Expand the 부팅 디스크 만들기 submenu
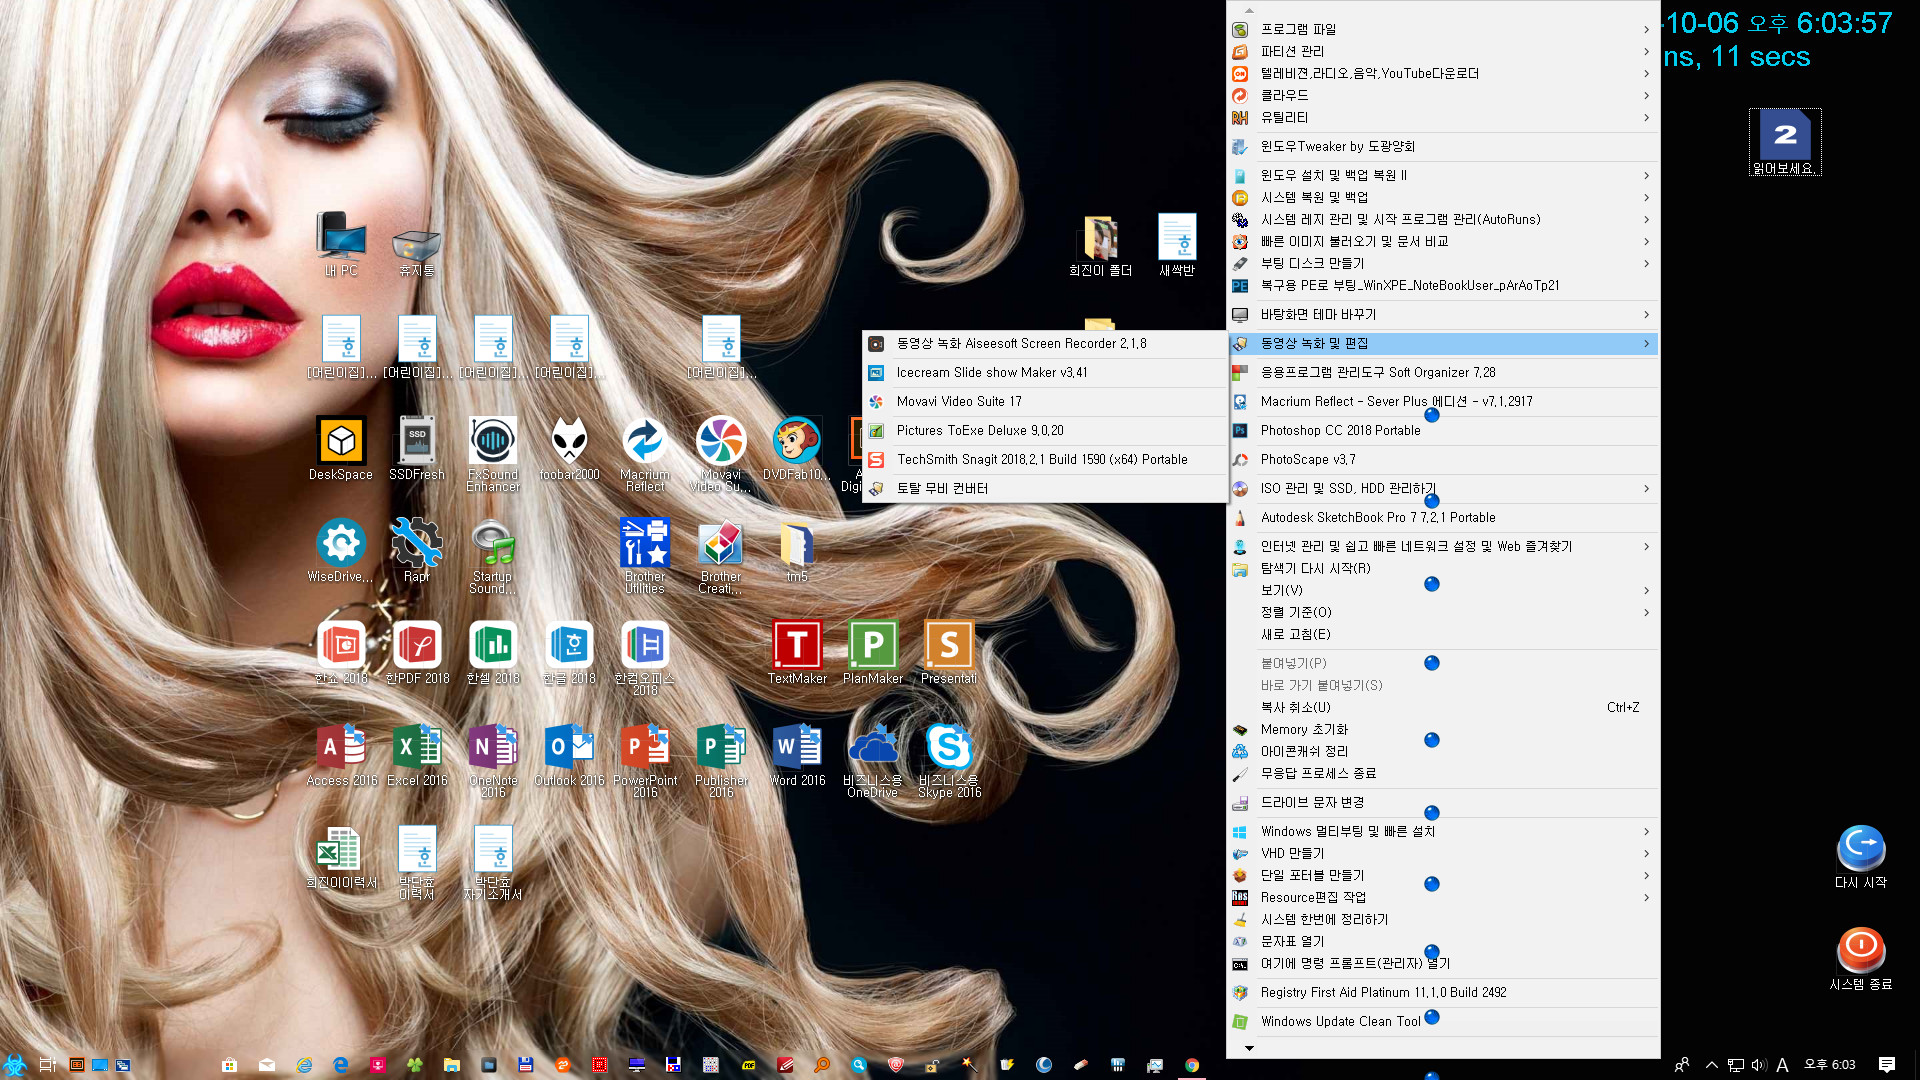This screenshot has width=1920, height=1080. pos(1443,263)
